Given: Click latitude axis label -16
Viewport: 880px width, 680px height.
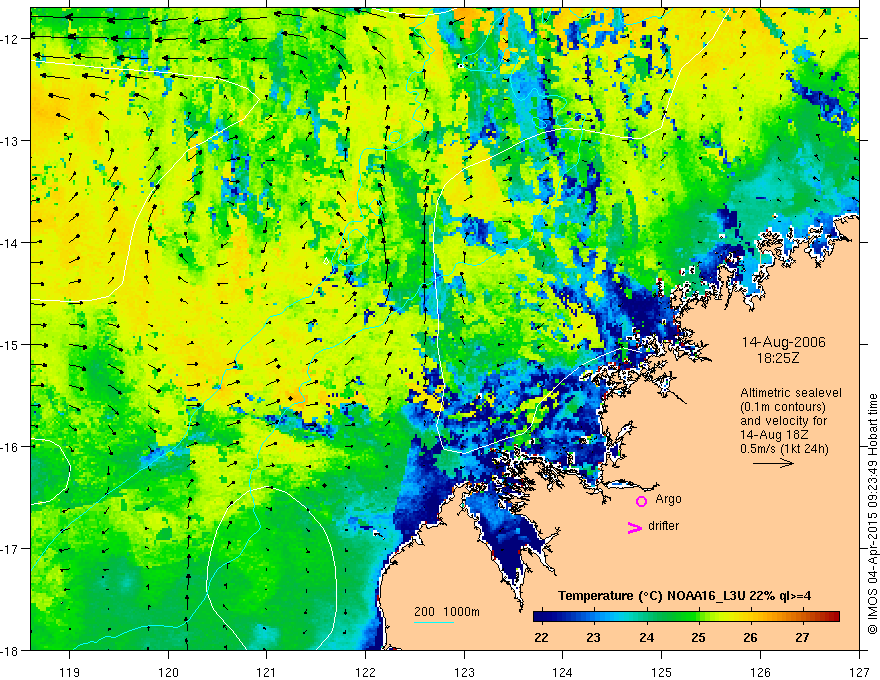Looking at the screenshot, I should point(11,447).
